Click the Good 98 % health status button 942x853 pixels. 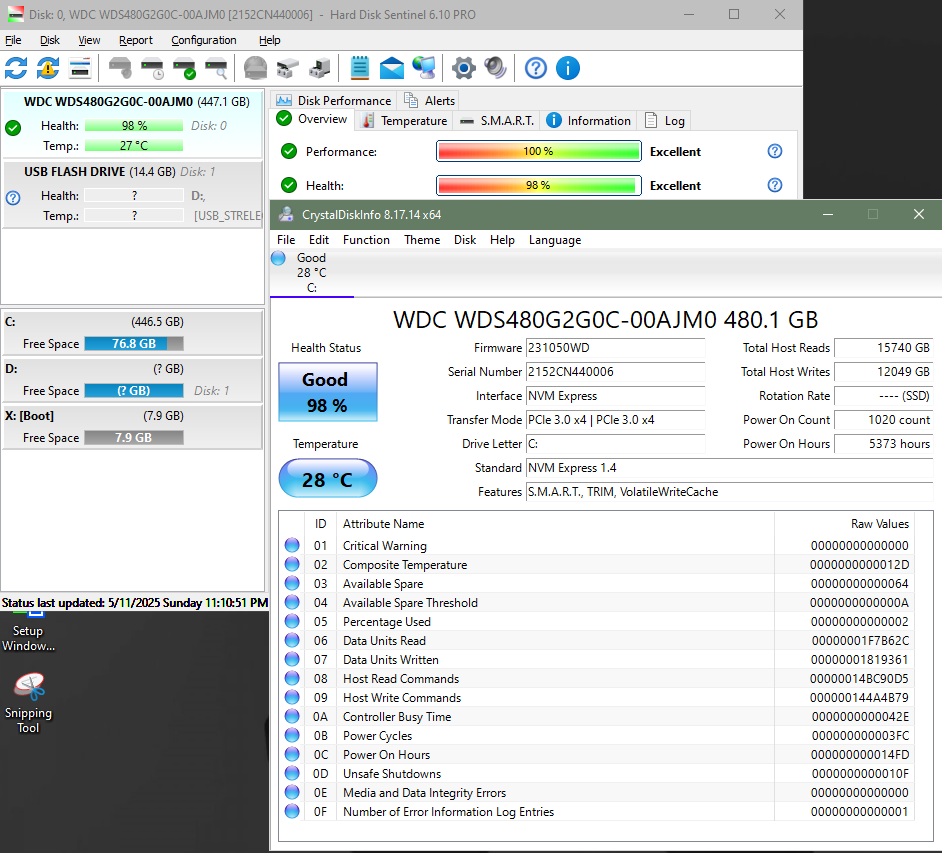click(x=327, y=392)
